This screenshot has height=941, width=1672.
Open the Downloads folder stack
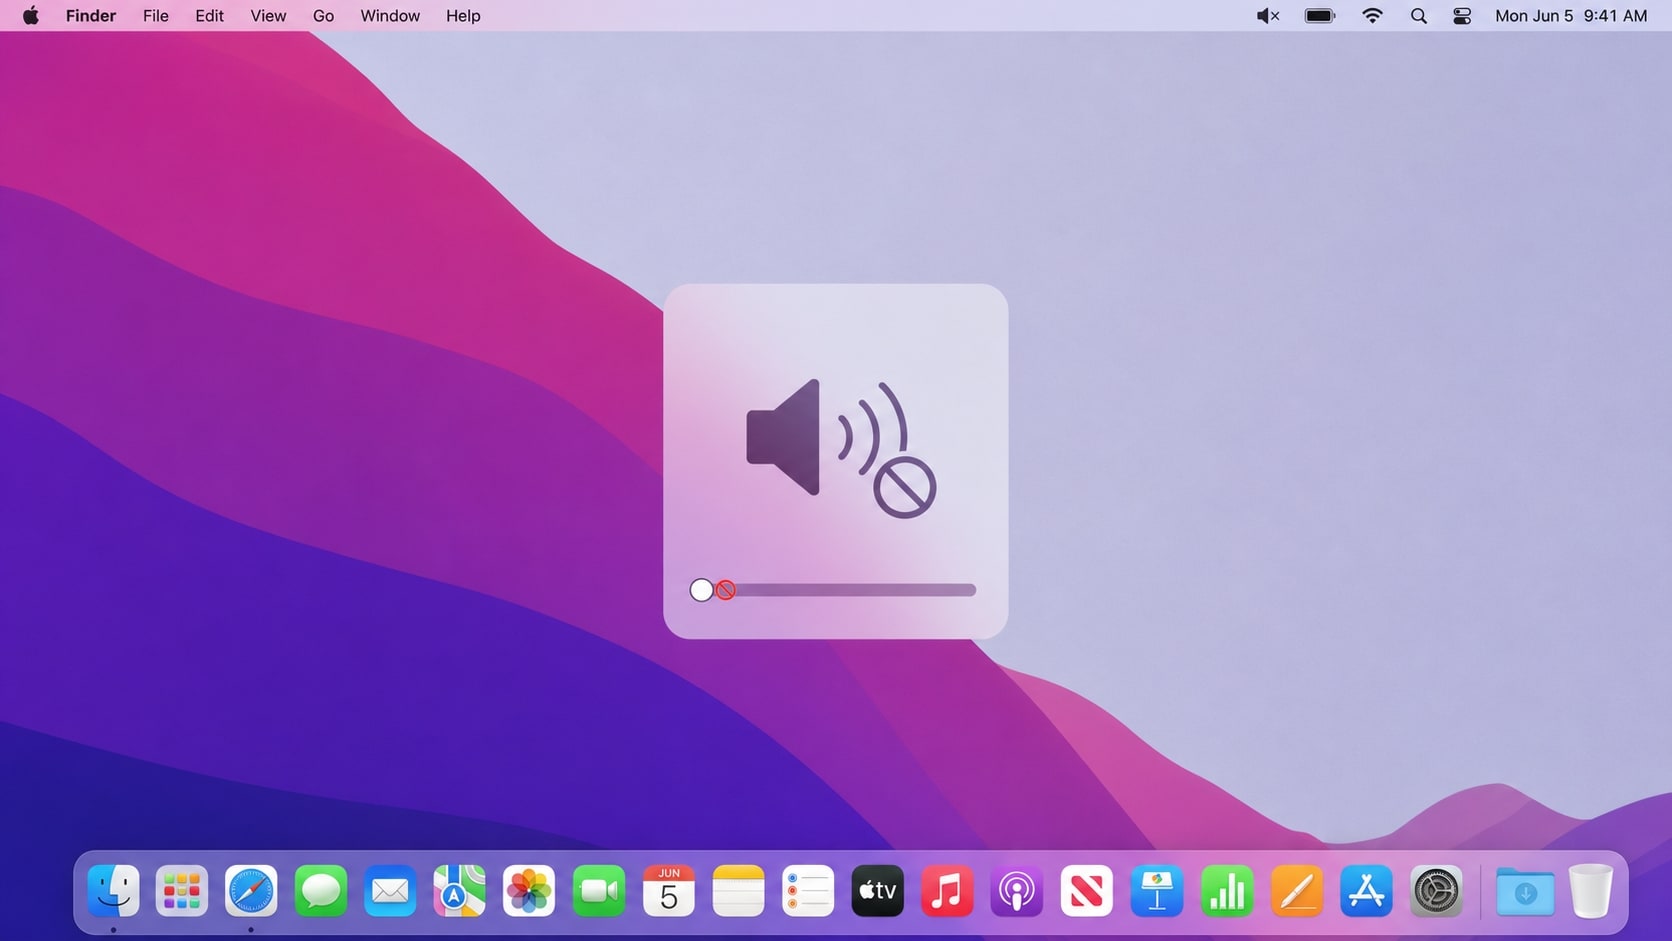click(x=1525, y=891)
